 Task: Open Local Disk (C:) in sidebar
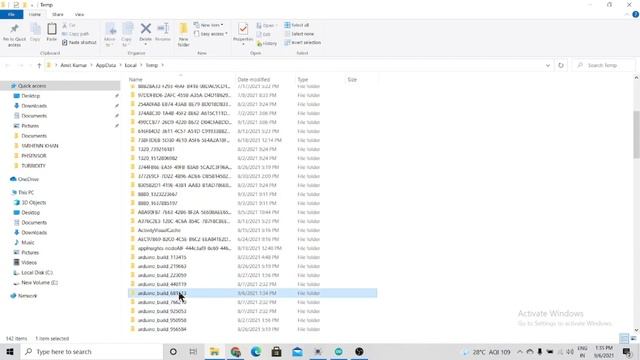[x=37, y=273]
